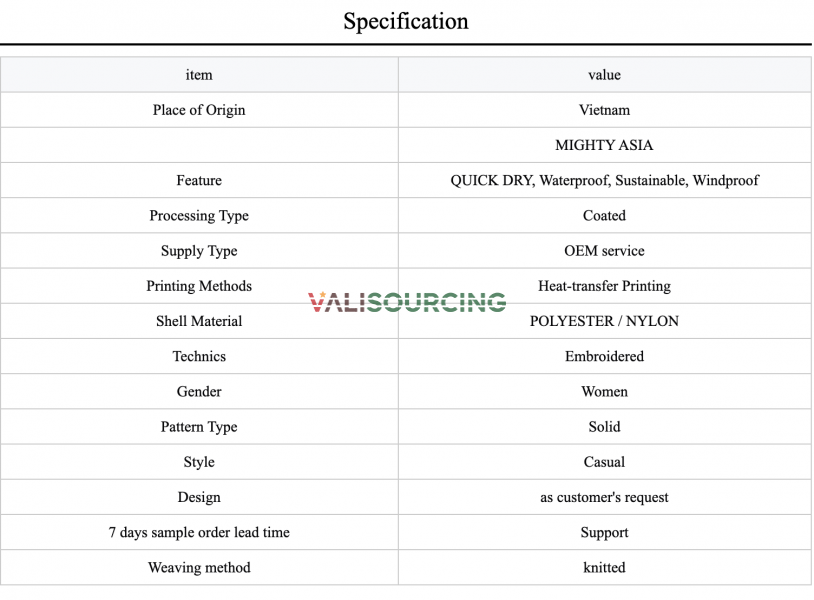Select the Processing Type label
This screenshot has height=600, width=814.
point(199,215)
